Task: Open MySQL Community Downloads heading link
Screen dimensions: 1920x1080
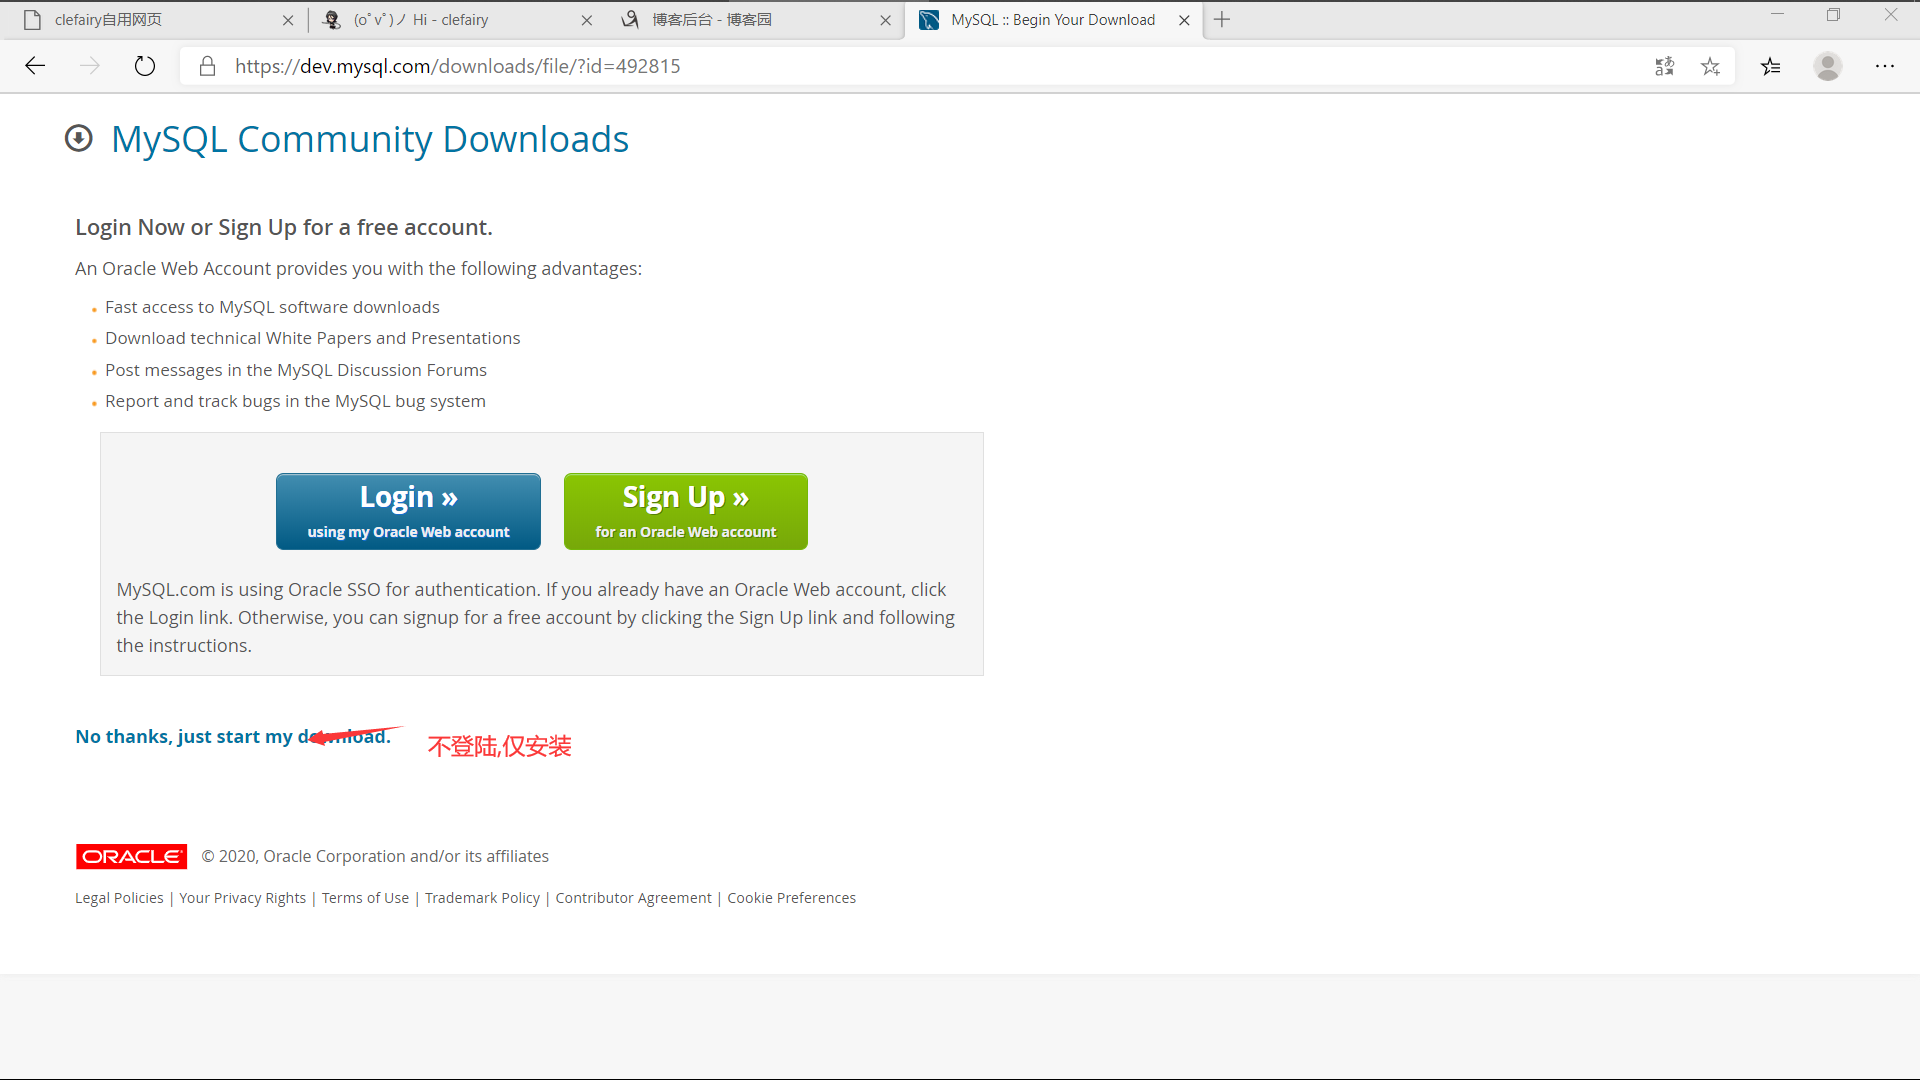Action: (370, 139)
